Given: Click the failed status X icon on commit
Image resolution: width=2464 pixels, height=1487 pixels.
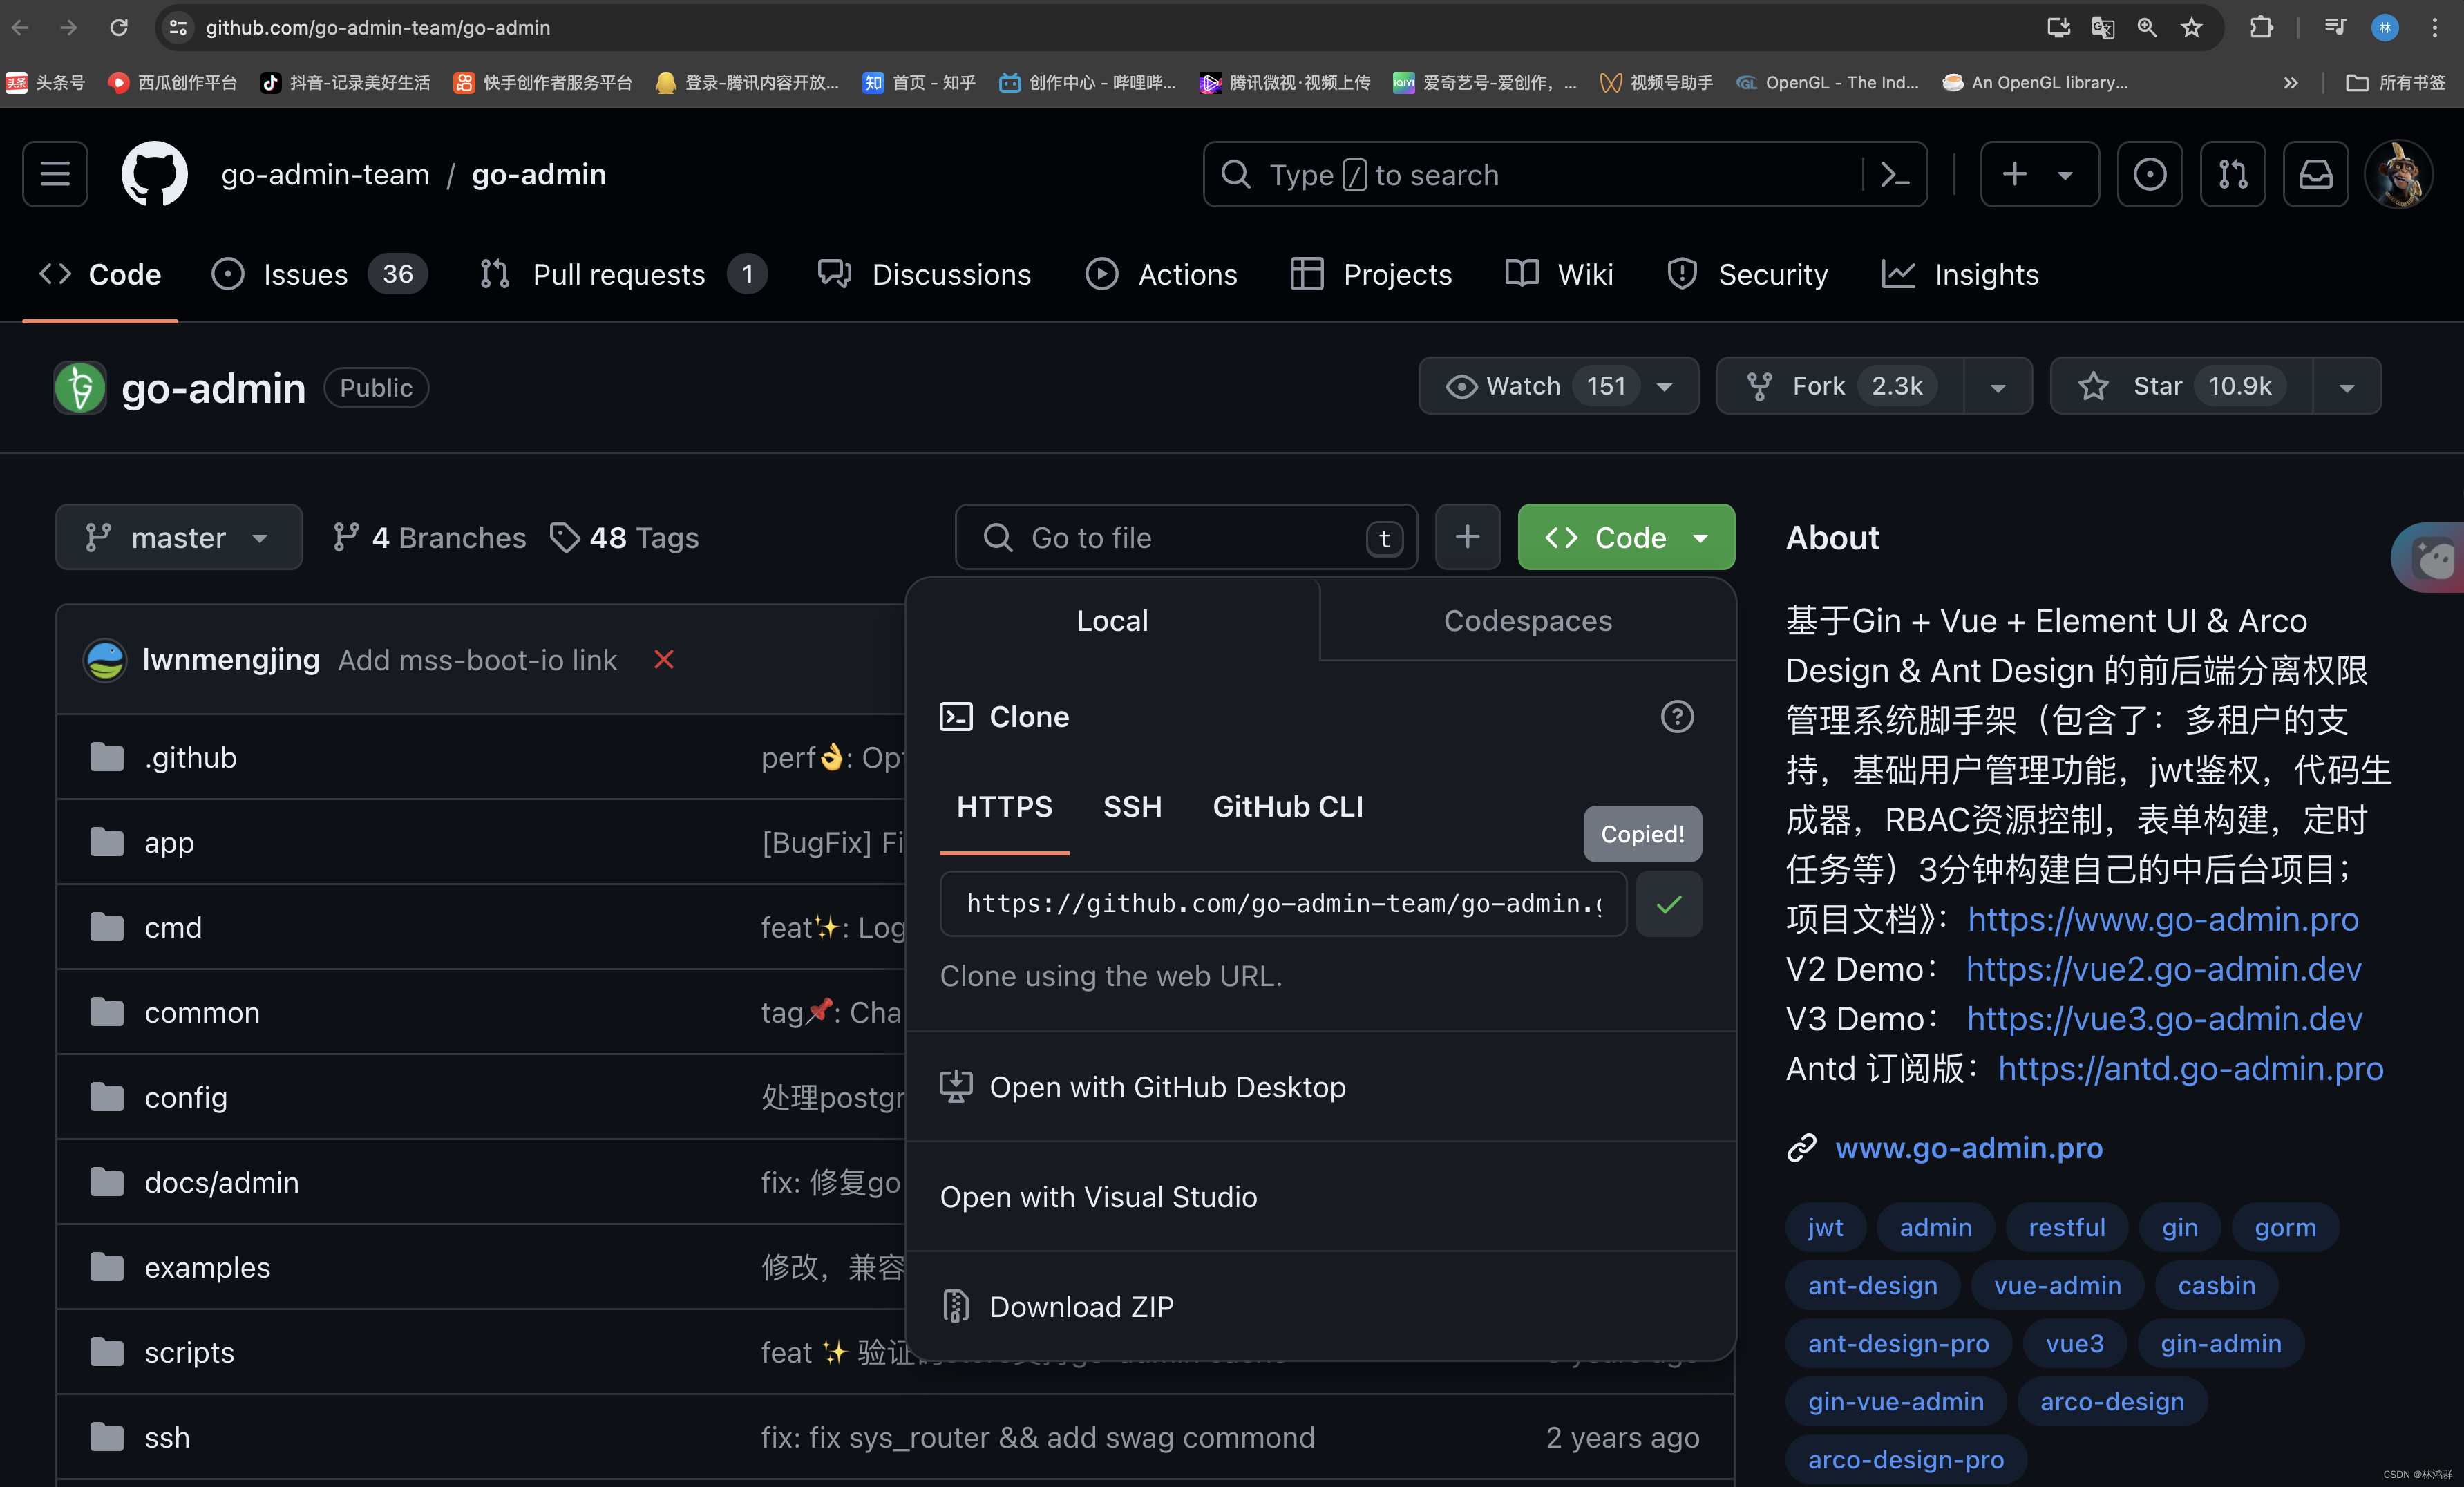Looking at the screenshot, I should (664, 660).
